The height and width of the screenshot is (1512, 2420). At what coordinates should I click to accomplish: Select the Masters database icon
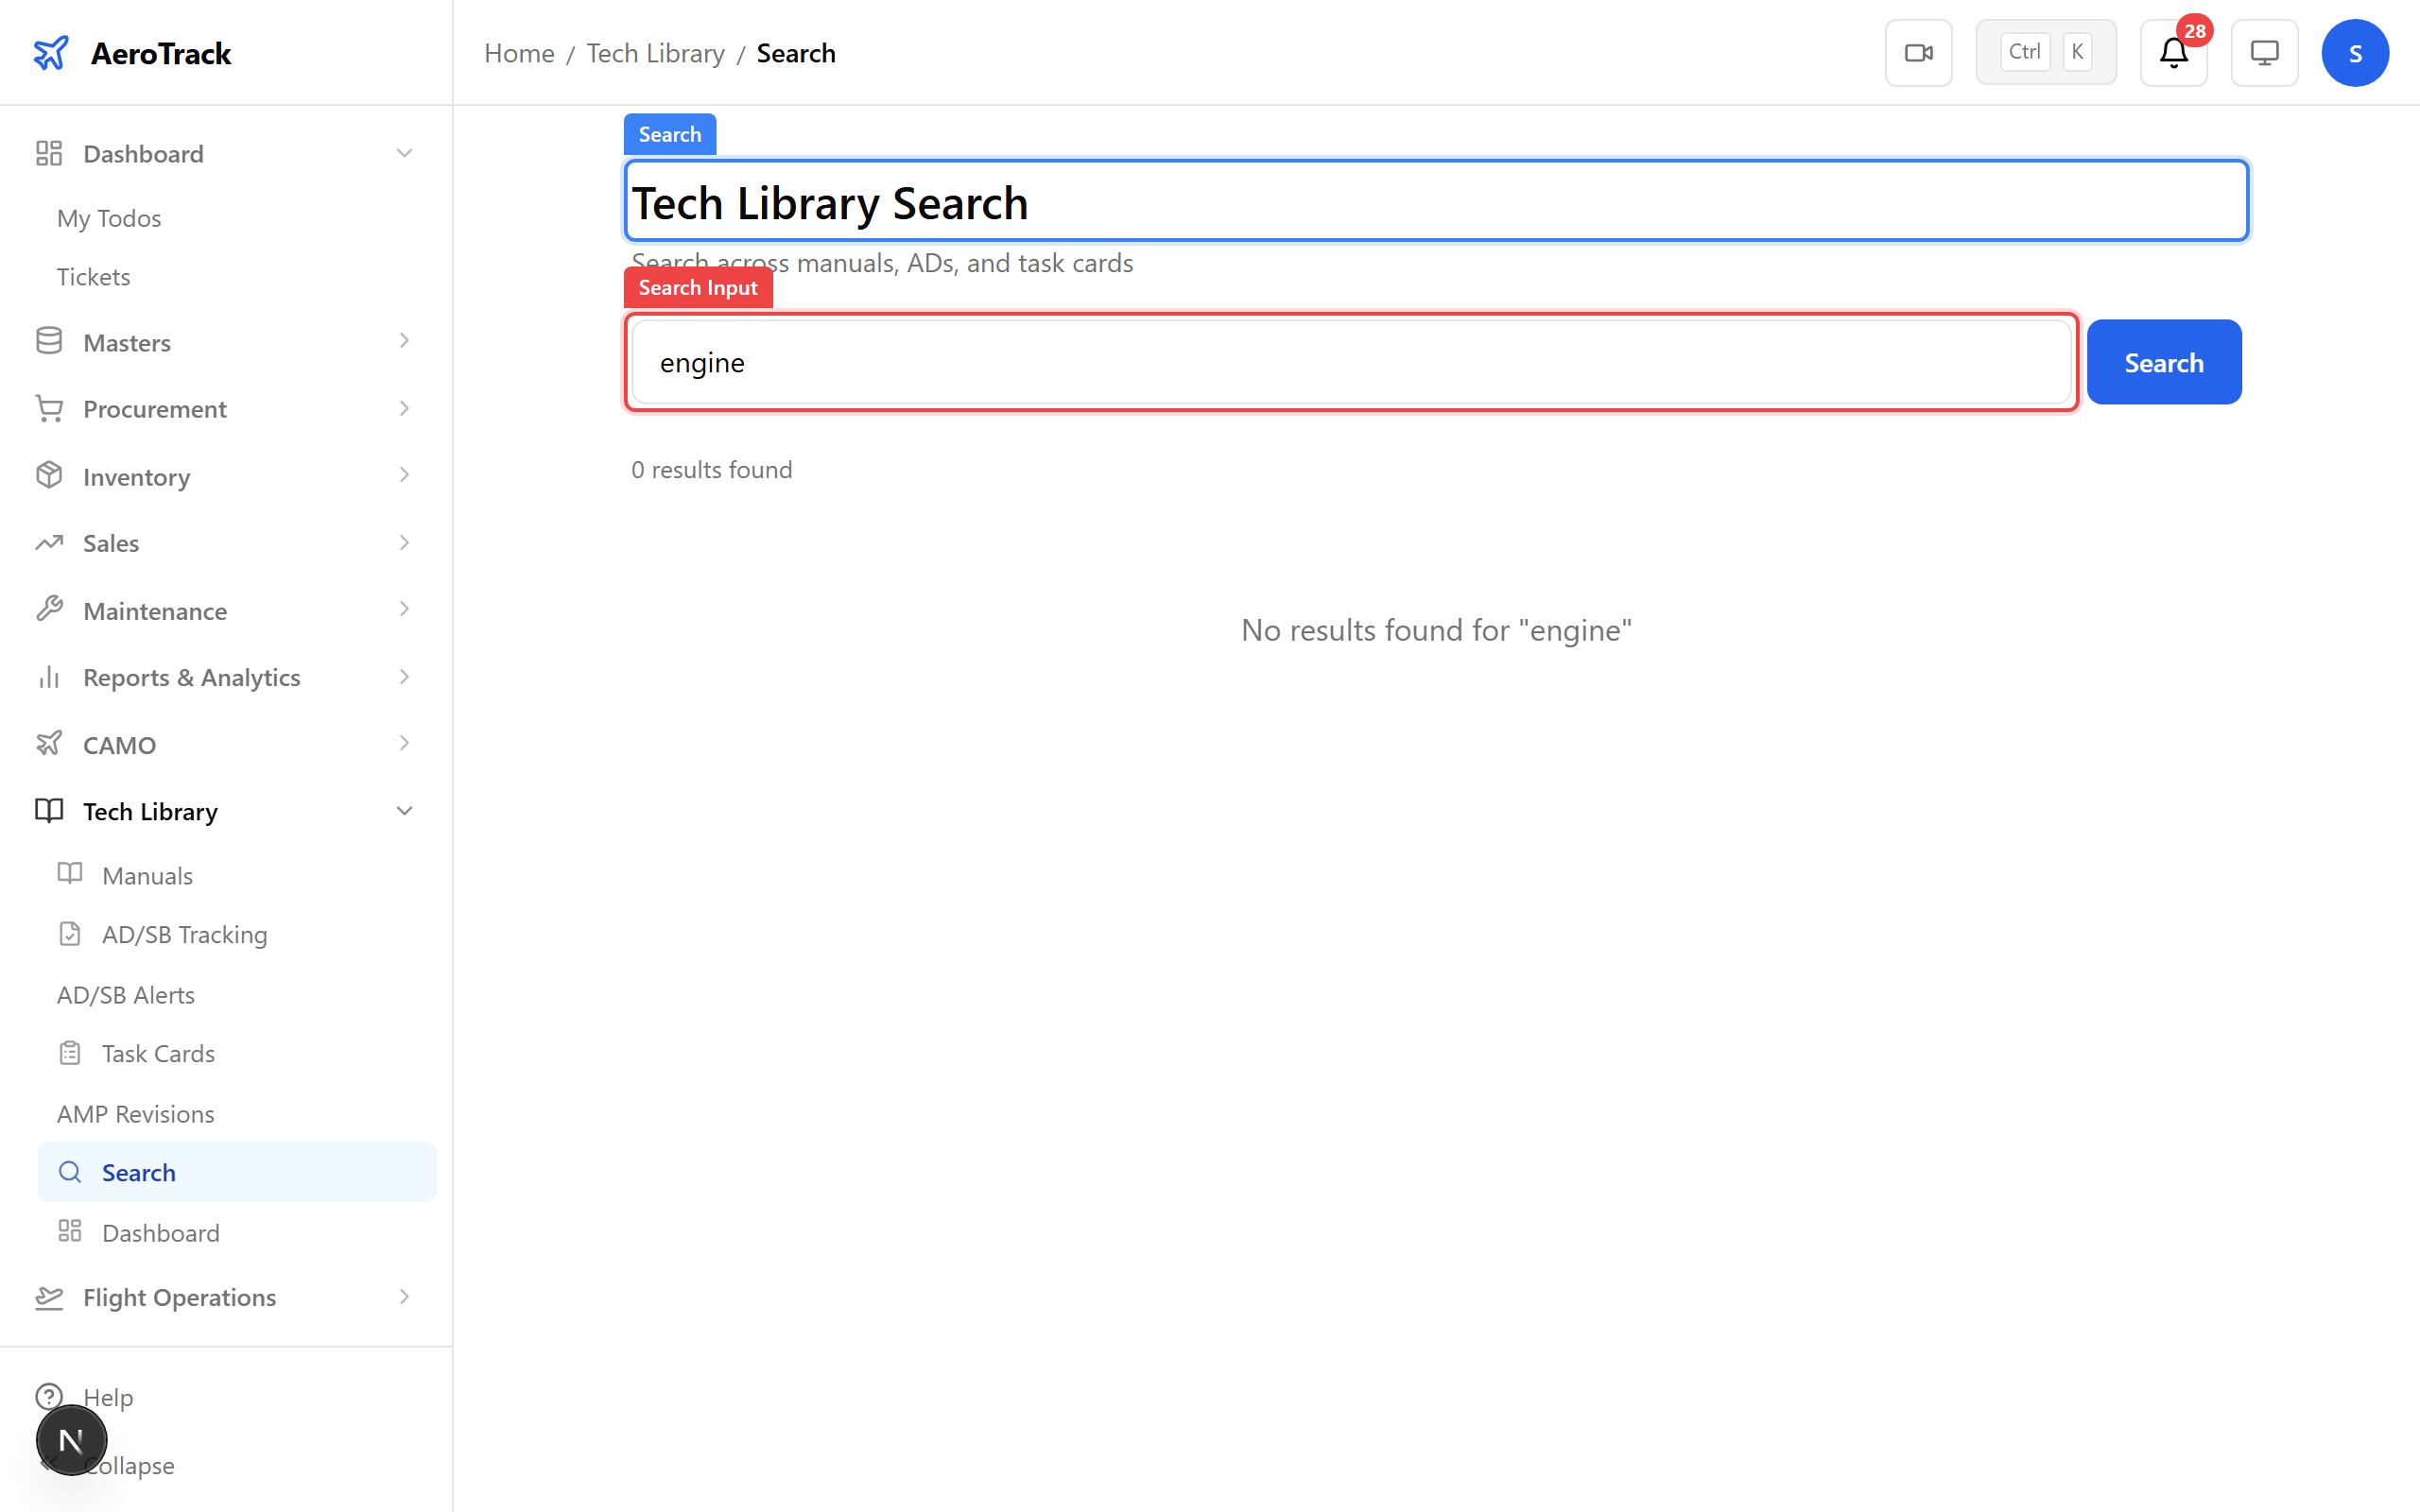(x=49, y=340)
